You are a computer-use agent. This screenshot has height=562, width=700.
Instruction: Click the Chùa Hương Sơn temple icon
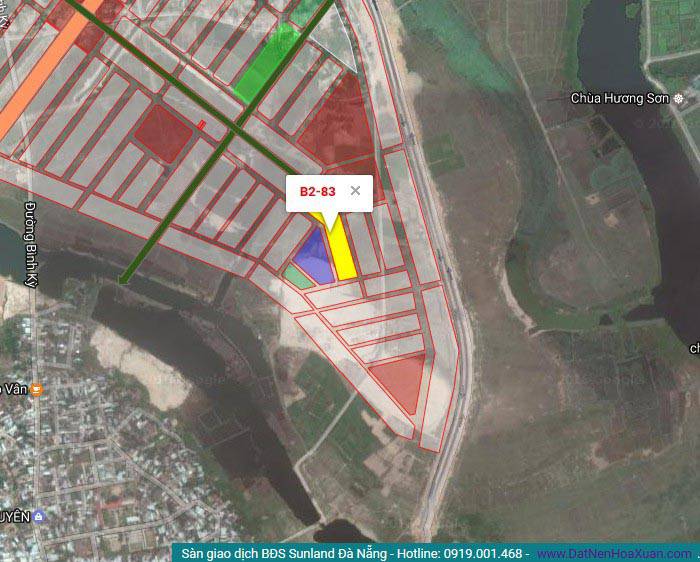point(679,98)
